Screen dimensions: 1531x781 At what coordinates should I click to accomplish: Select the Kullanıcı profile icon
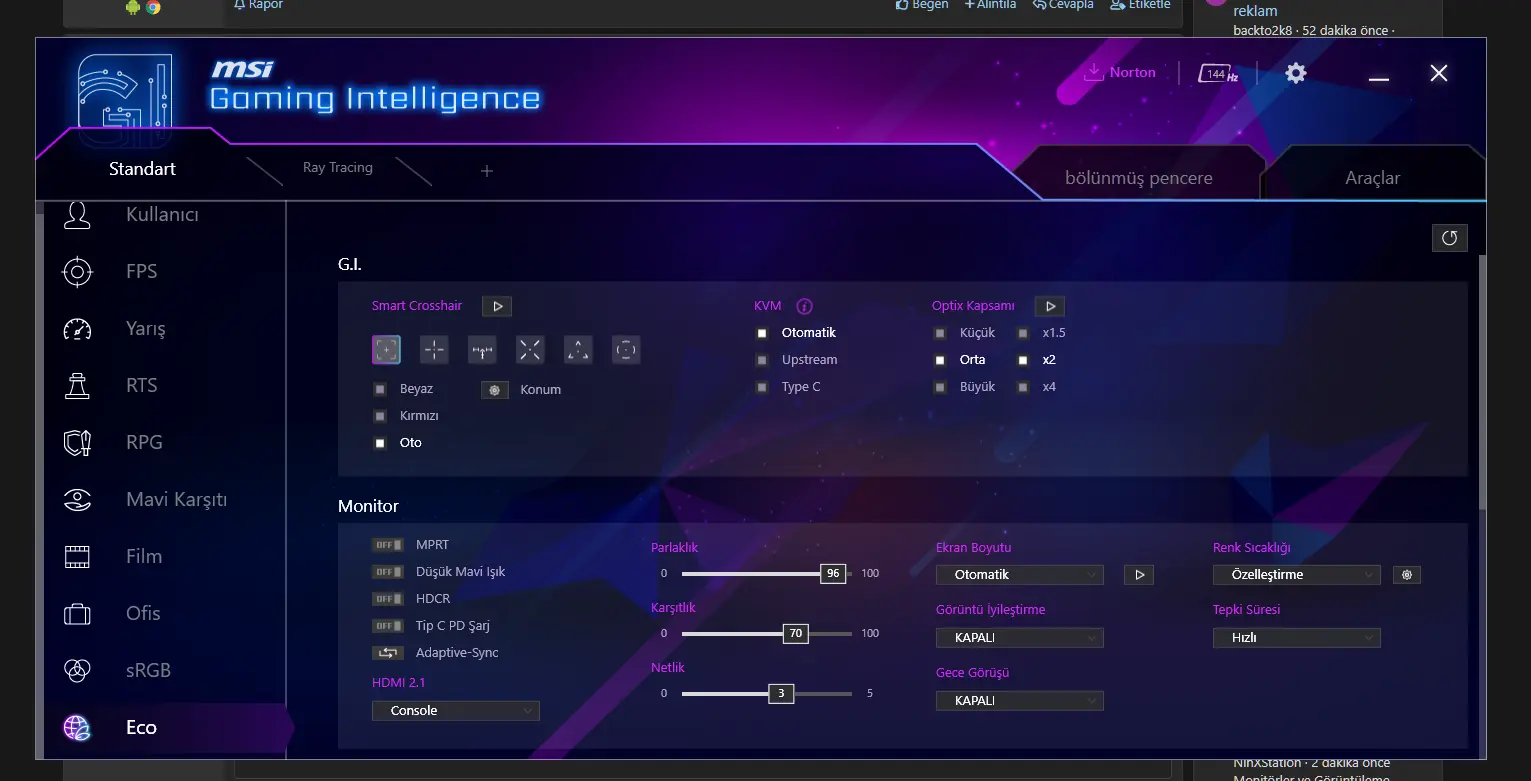point(77,215)
